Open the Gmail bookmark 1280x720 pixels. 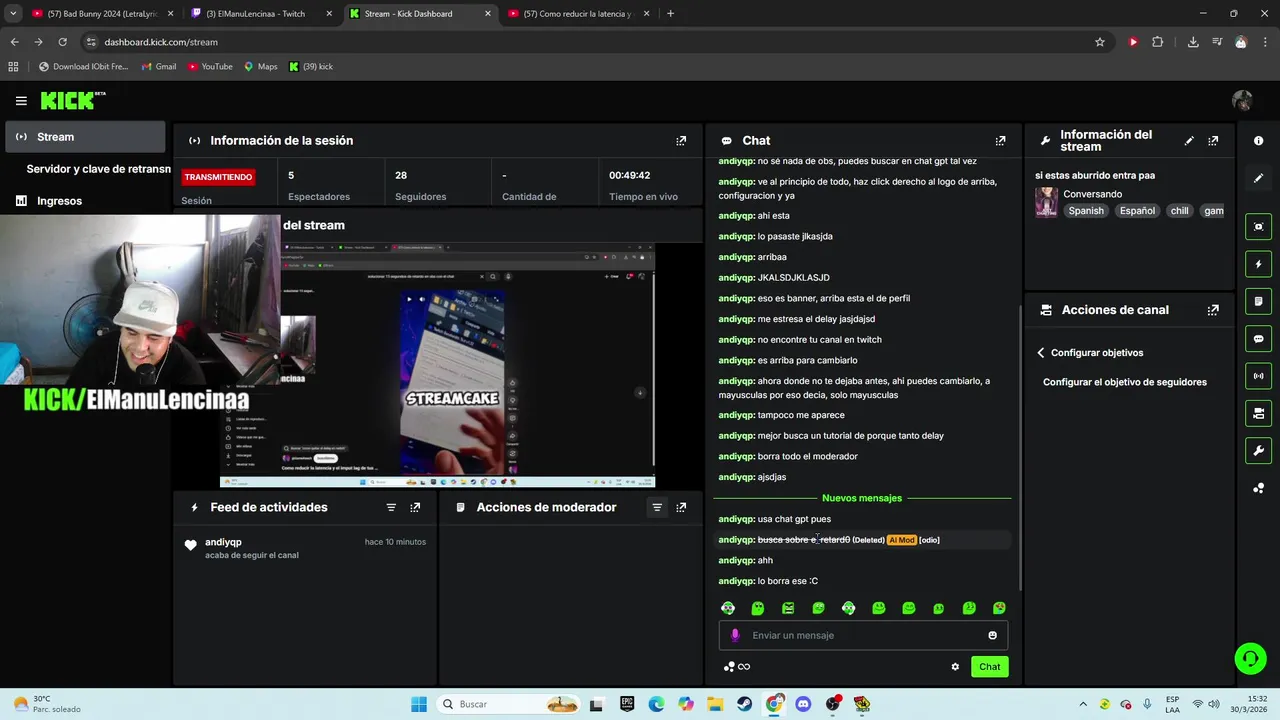[x=159, y=67]
